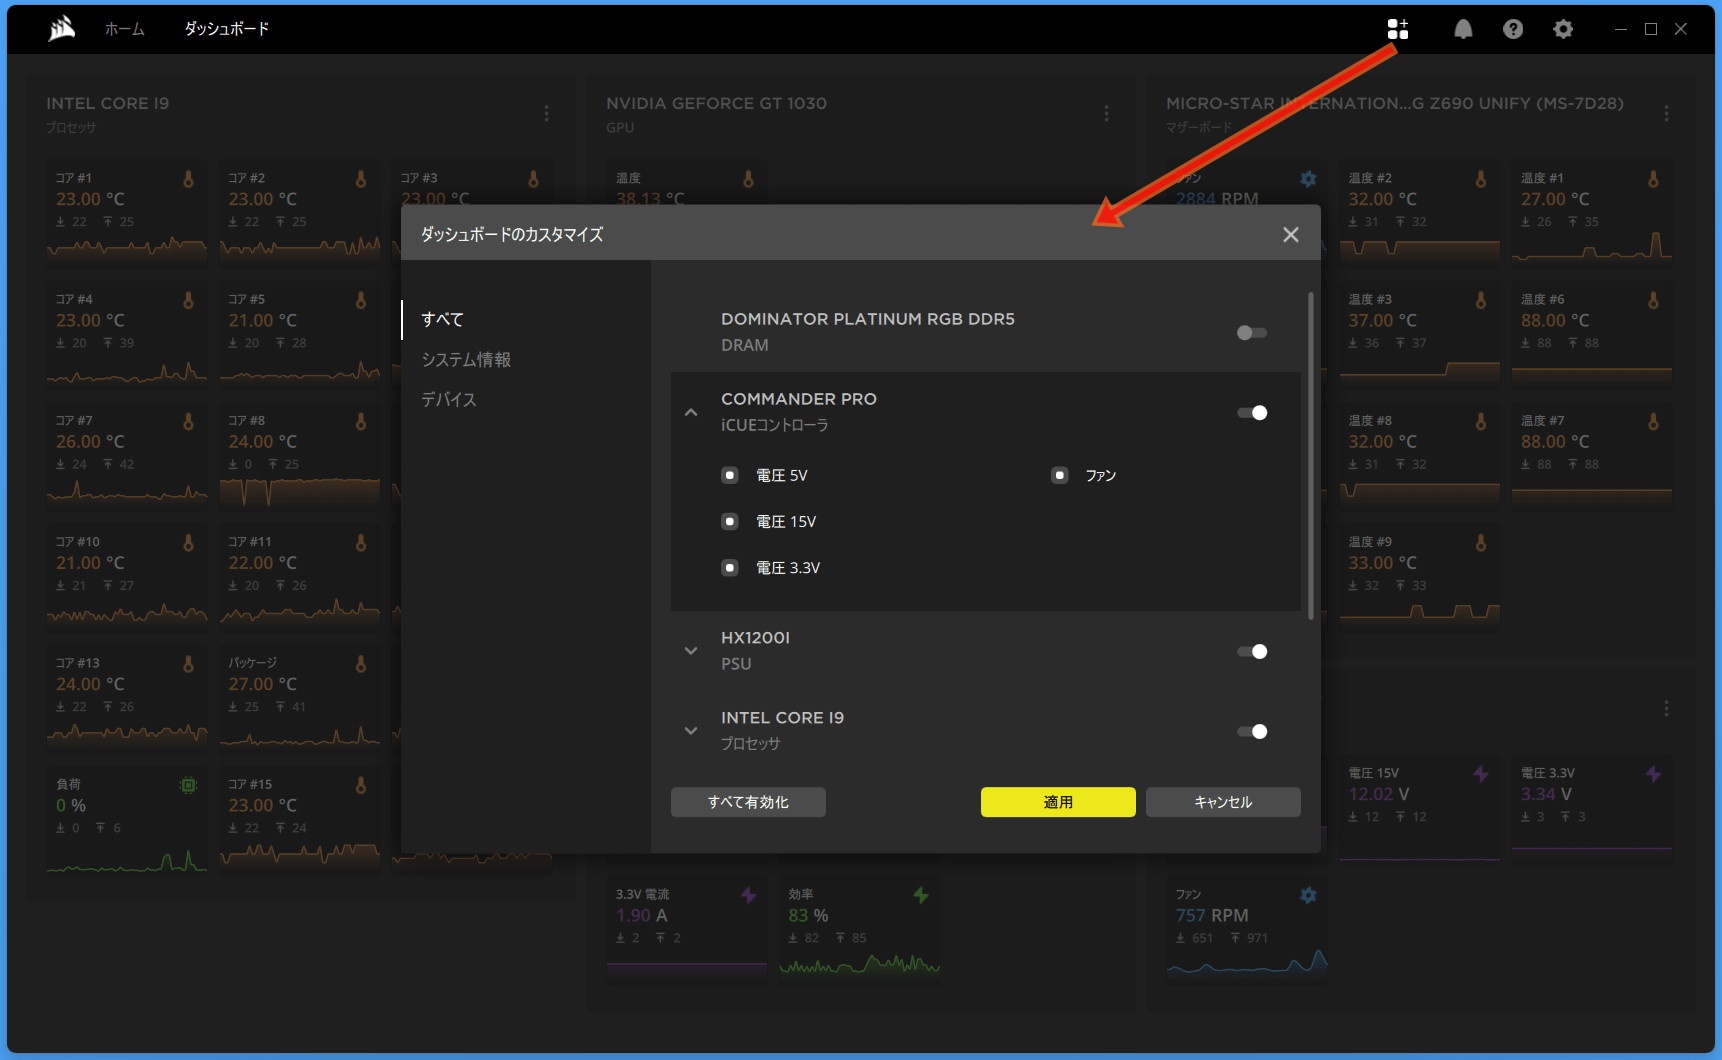Screen dimensions: 1722x1060
Task: Click the Core #7 temperature tile
Action: [x=126, y=455]
